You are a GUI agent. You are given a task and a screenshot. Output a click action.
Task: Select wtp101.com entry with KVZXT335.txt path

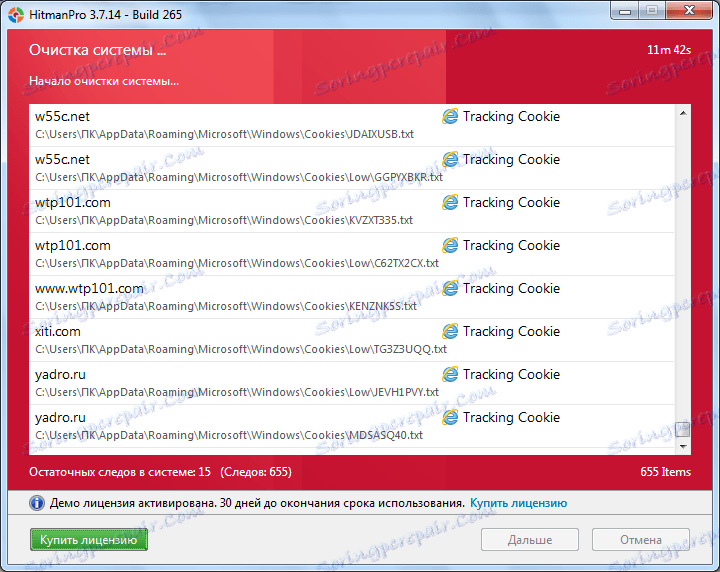click(352, 211)
